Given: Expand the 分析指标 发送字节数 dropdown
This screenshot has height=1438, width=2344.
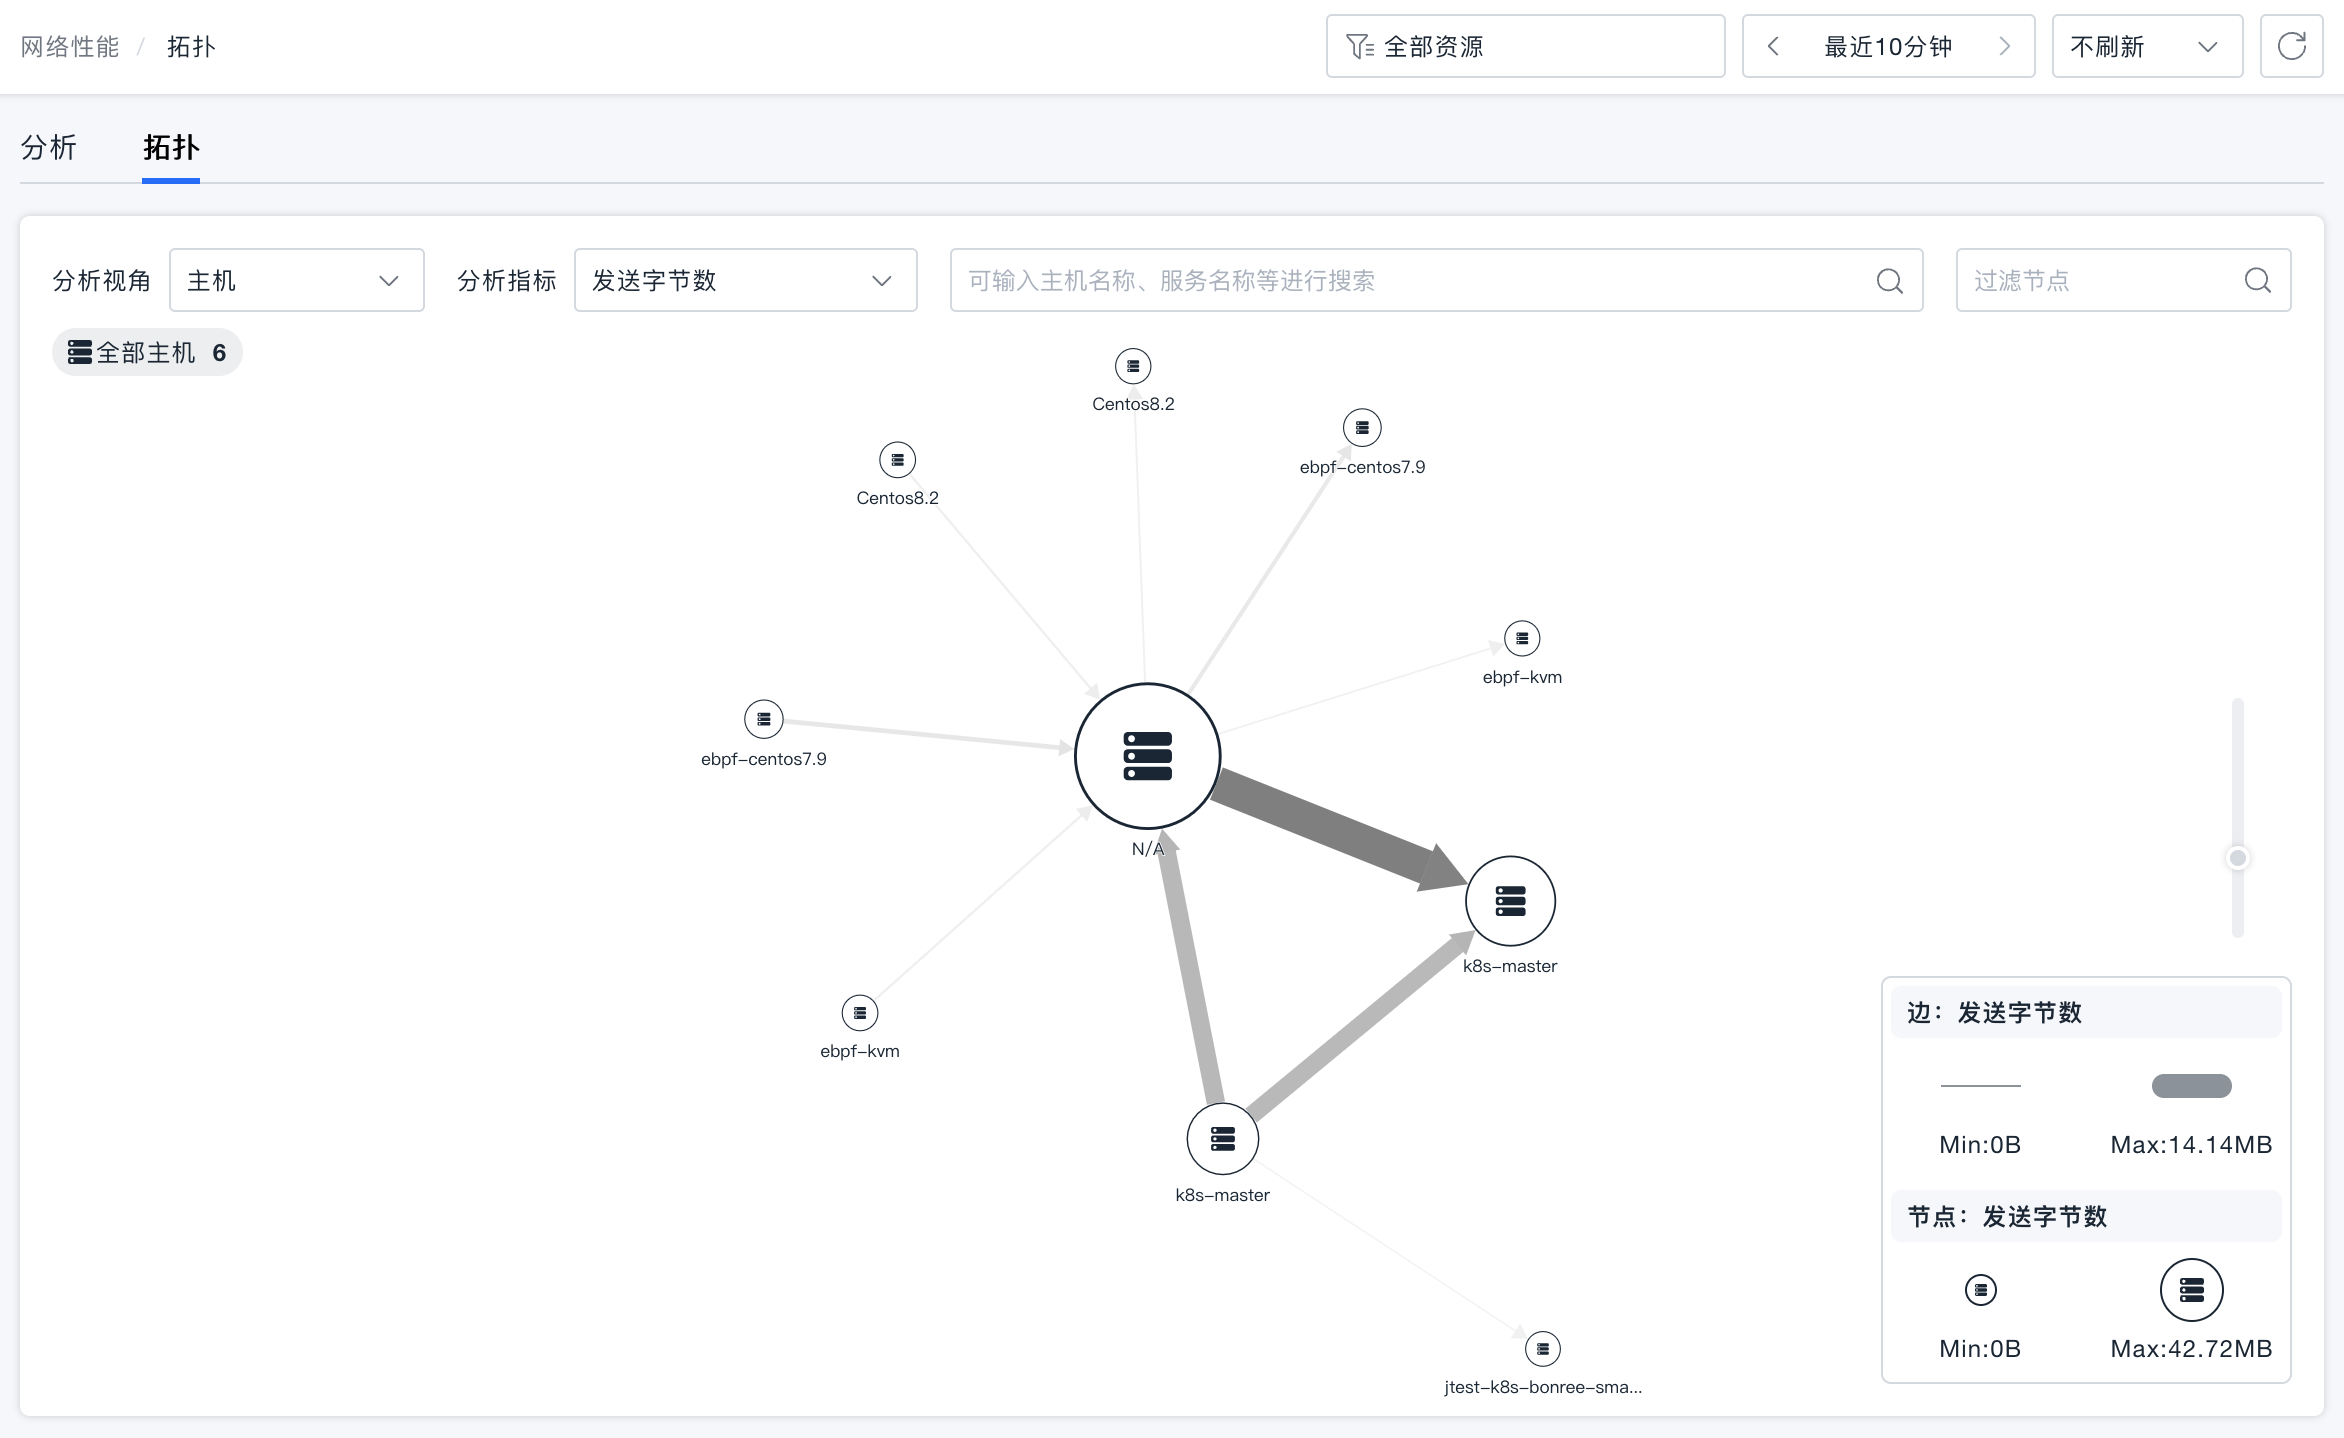Looking at the screenshot, I should pyautogui.click(x=745, y=281).
